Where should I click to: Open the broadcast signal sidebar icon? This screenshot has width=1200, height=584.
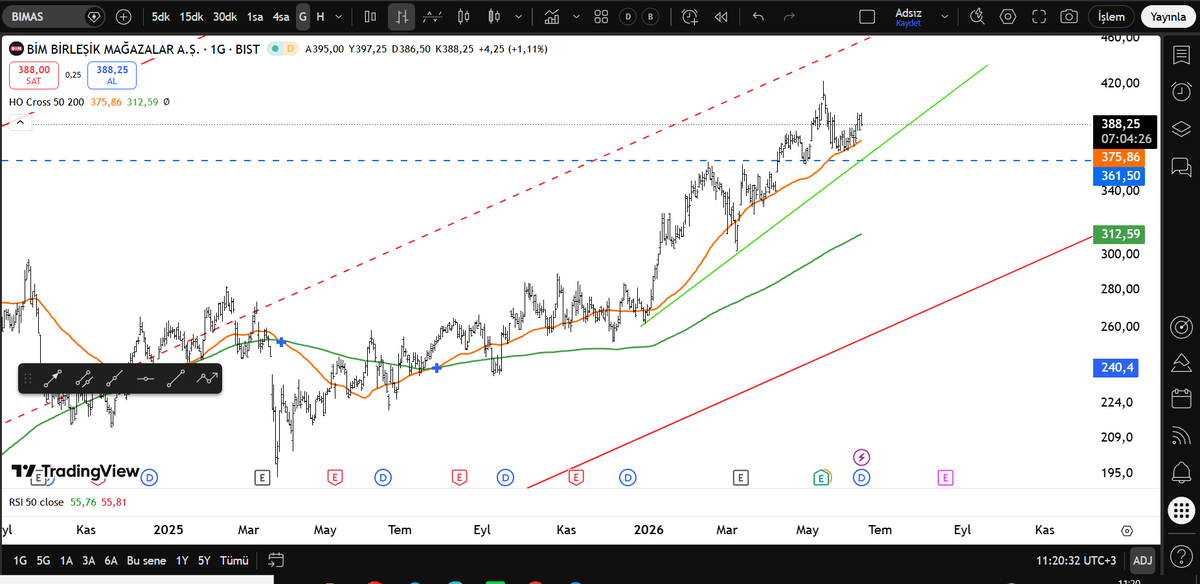pos(1181,434)
